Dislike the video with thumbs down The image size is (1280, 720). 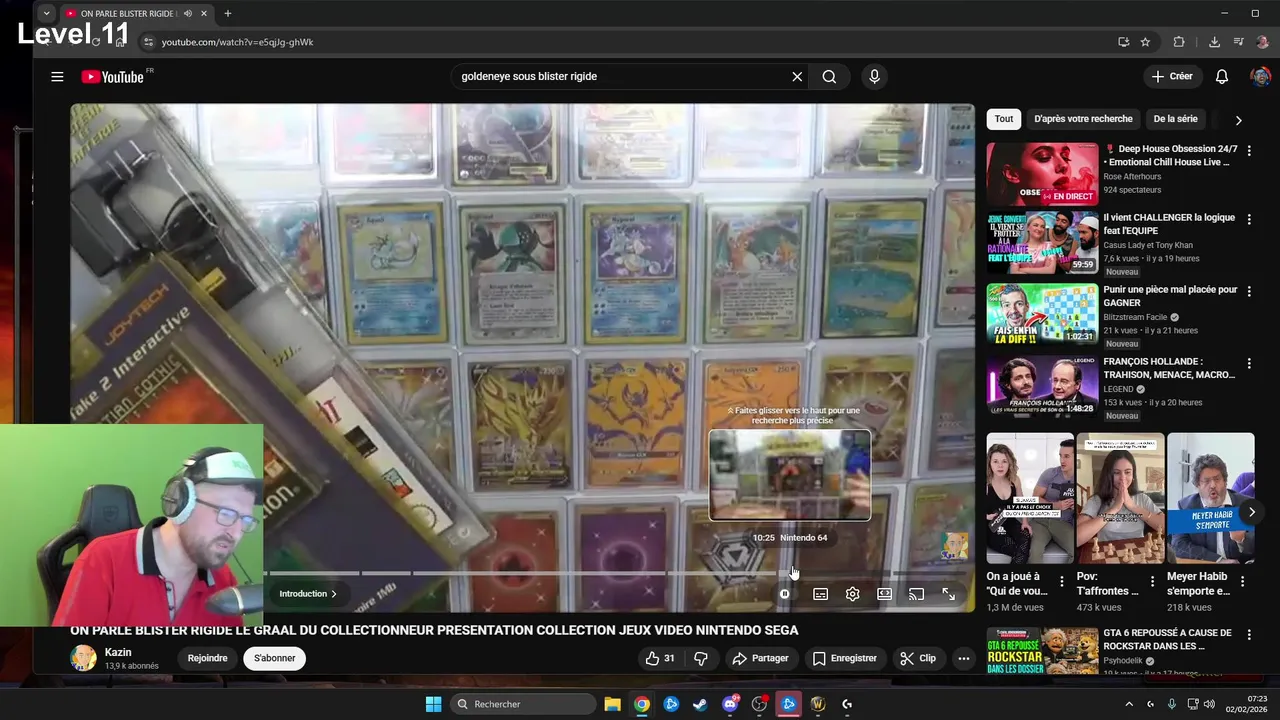(701, 658)
